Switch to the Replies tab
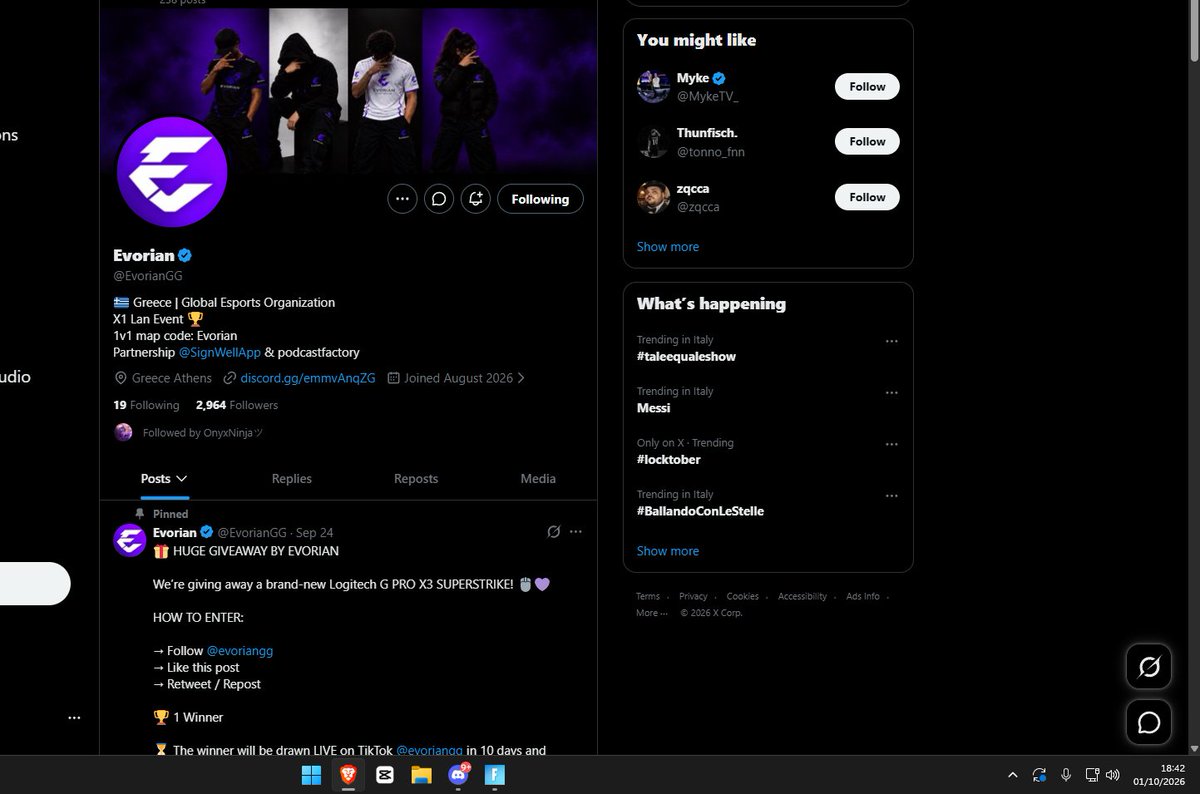This screenshot has height=794, width=1200. pos(292,479)
